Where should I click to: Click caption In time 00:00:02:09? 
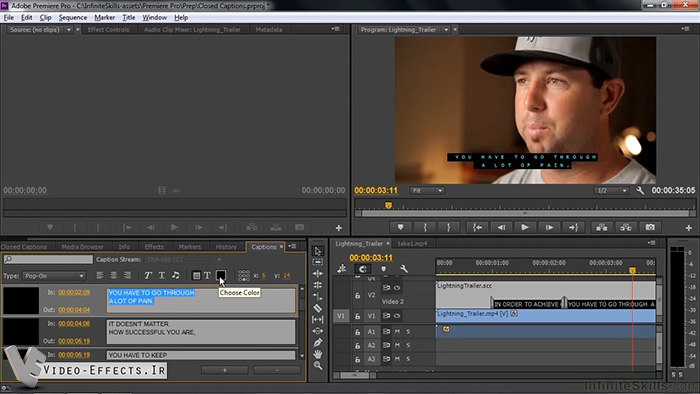click(x=74, y=292)
